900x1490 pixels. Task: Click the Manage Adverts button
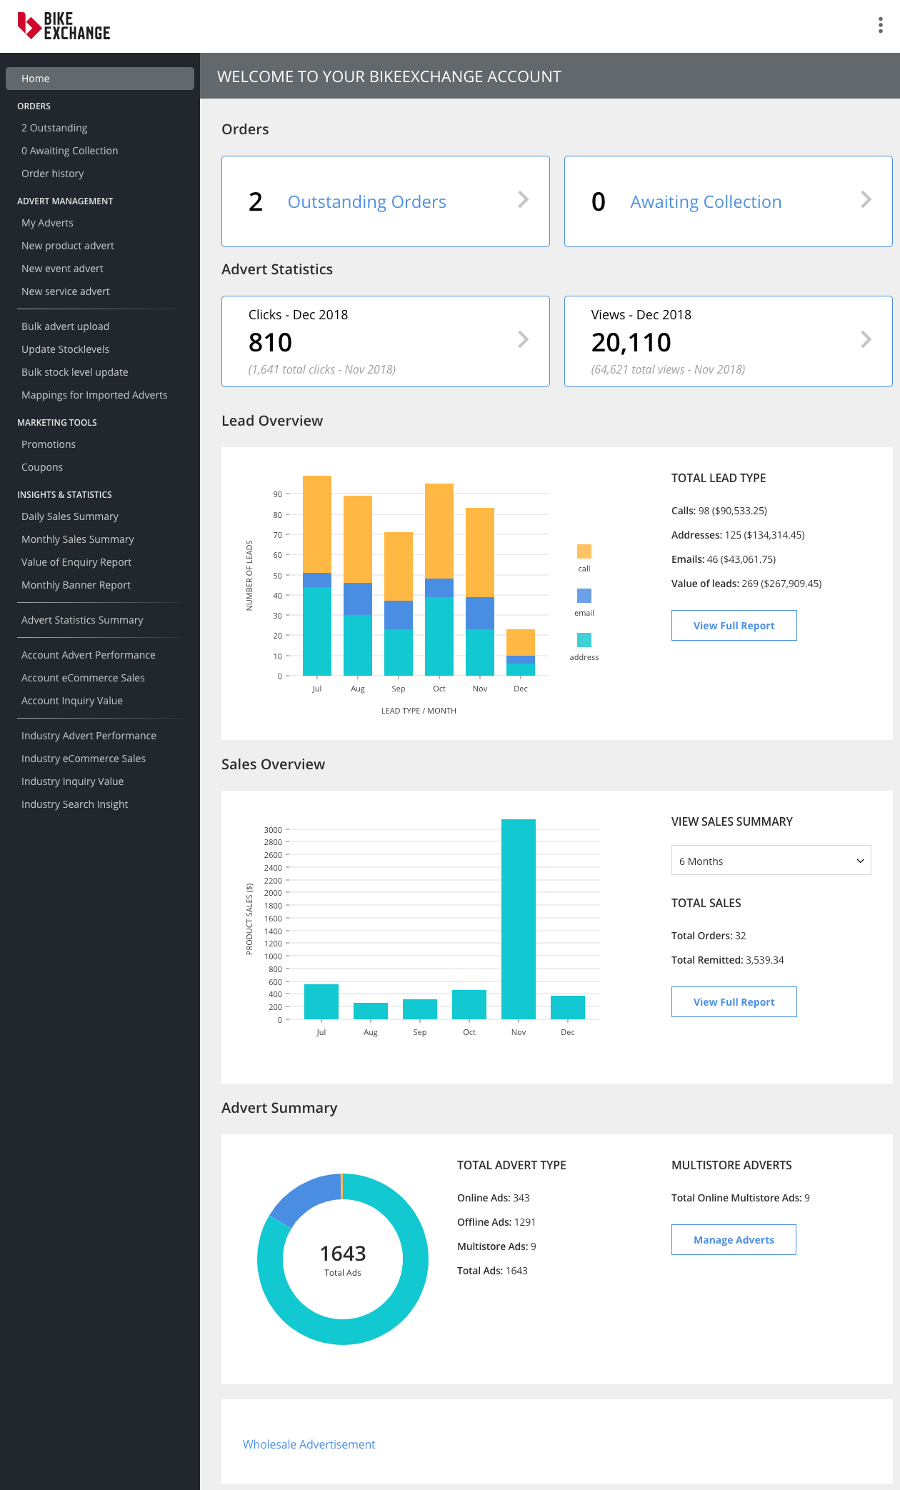(x=734, y=1240)
